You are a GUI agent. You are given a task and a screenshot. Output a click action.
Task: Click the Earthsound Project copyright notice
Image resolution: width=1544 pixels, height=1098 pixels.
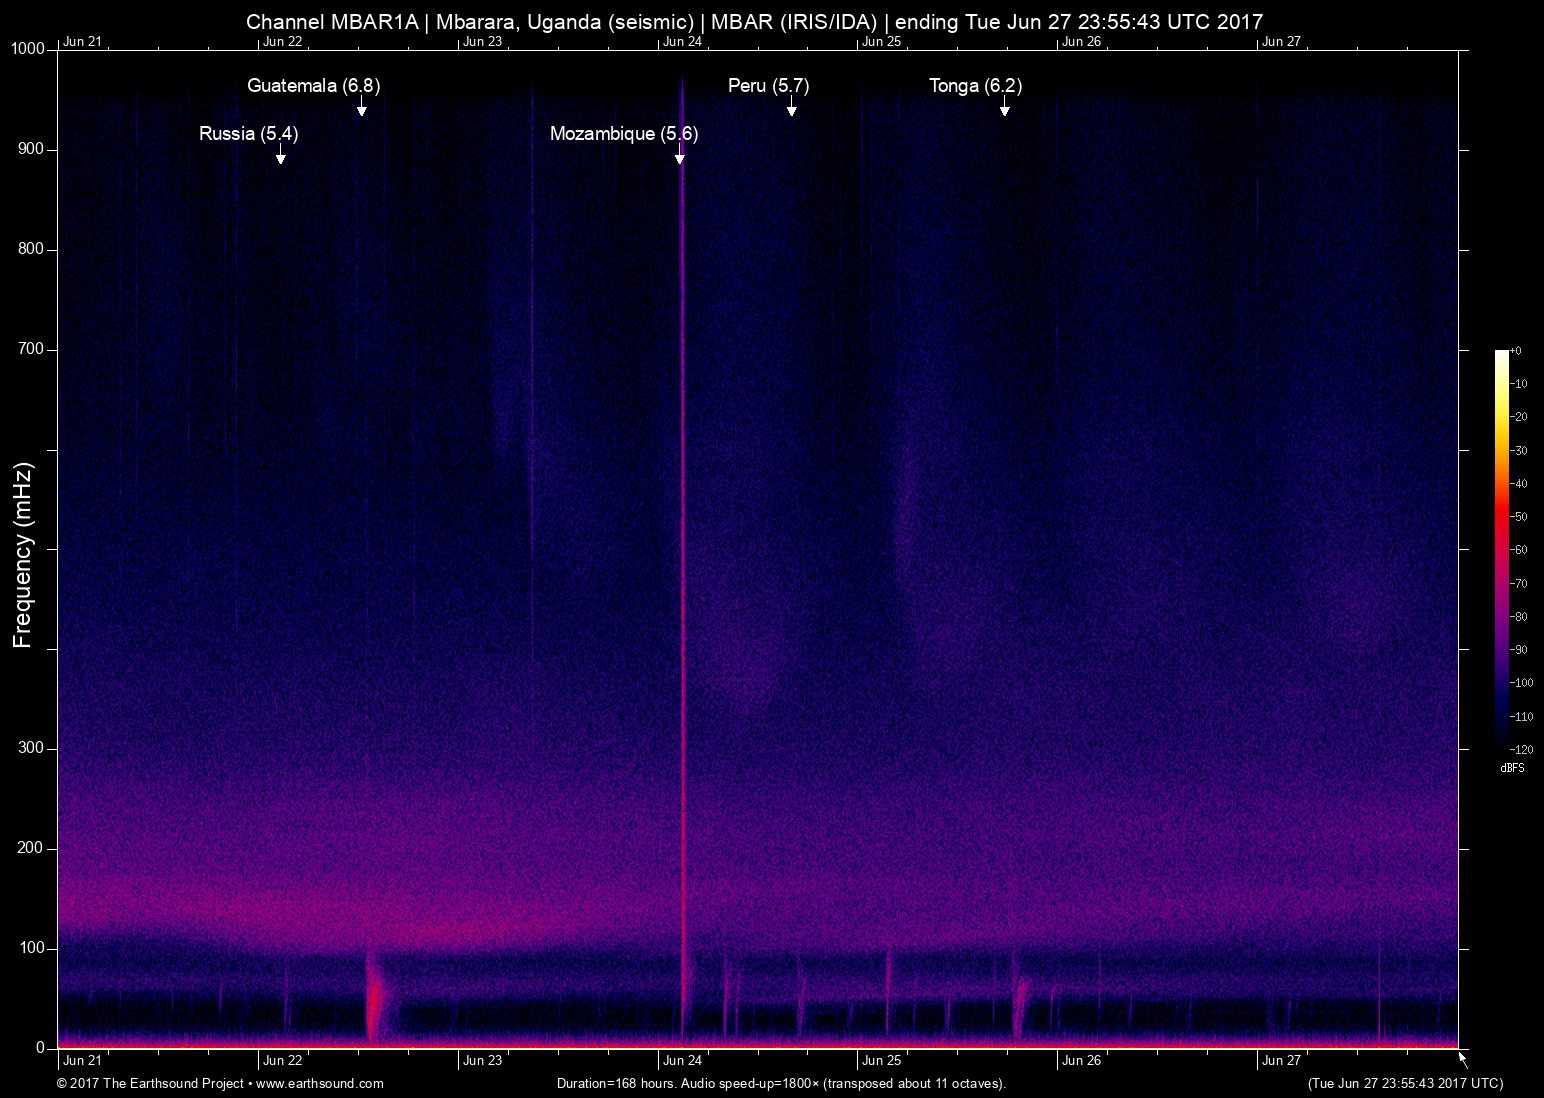[x=150, y=1083]
